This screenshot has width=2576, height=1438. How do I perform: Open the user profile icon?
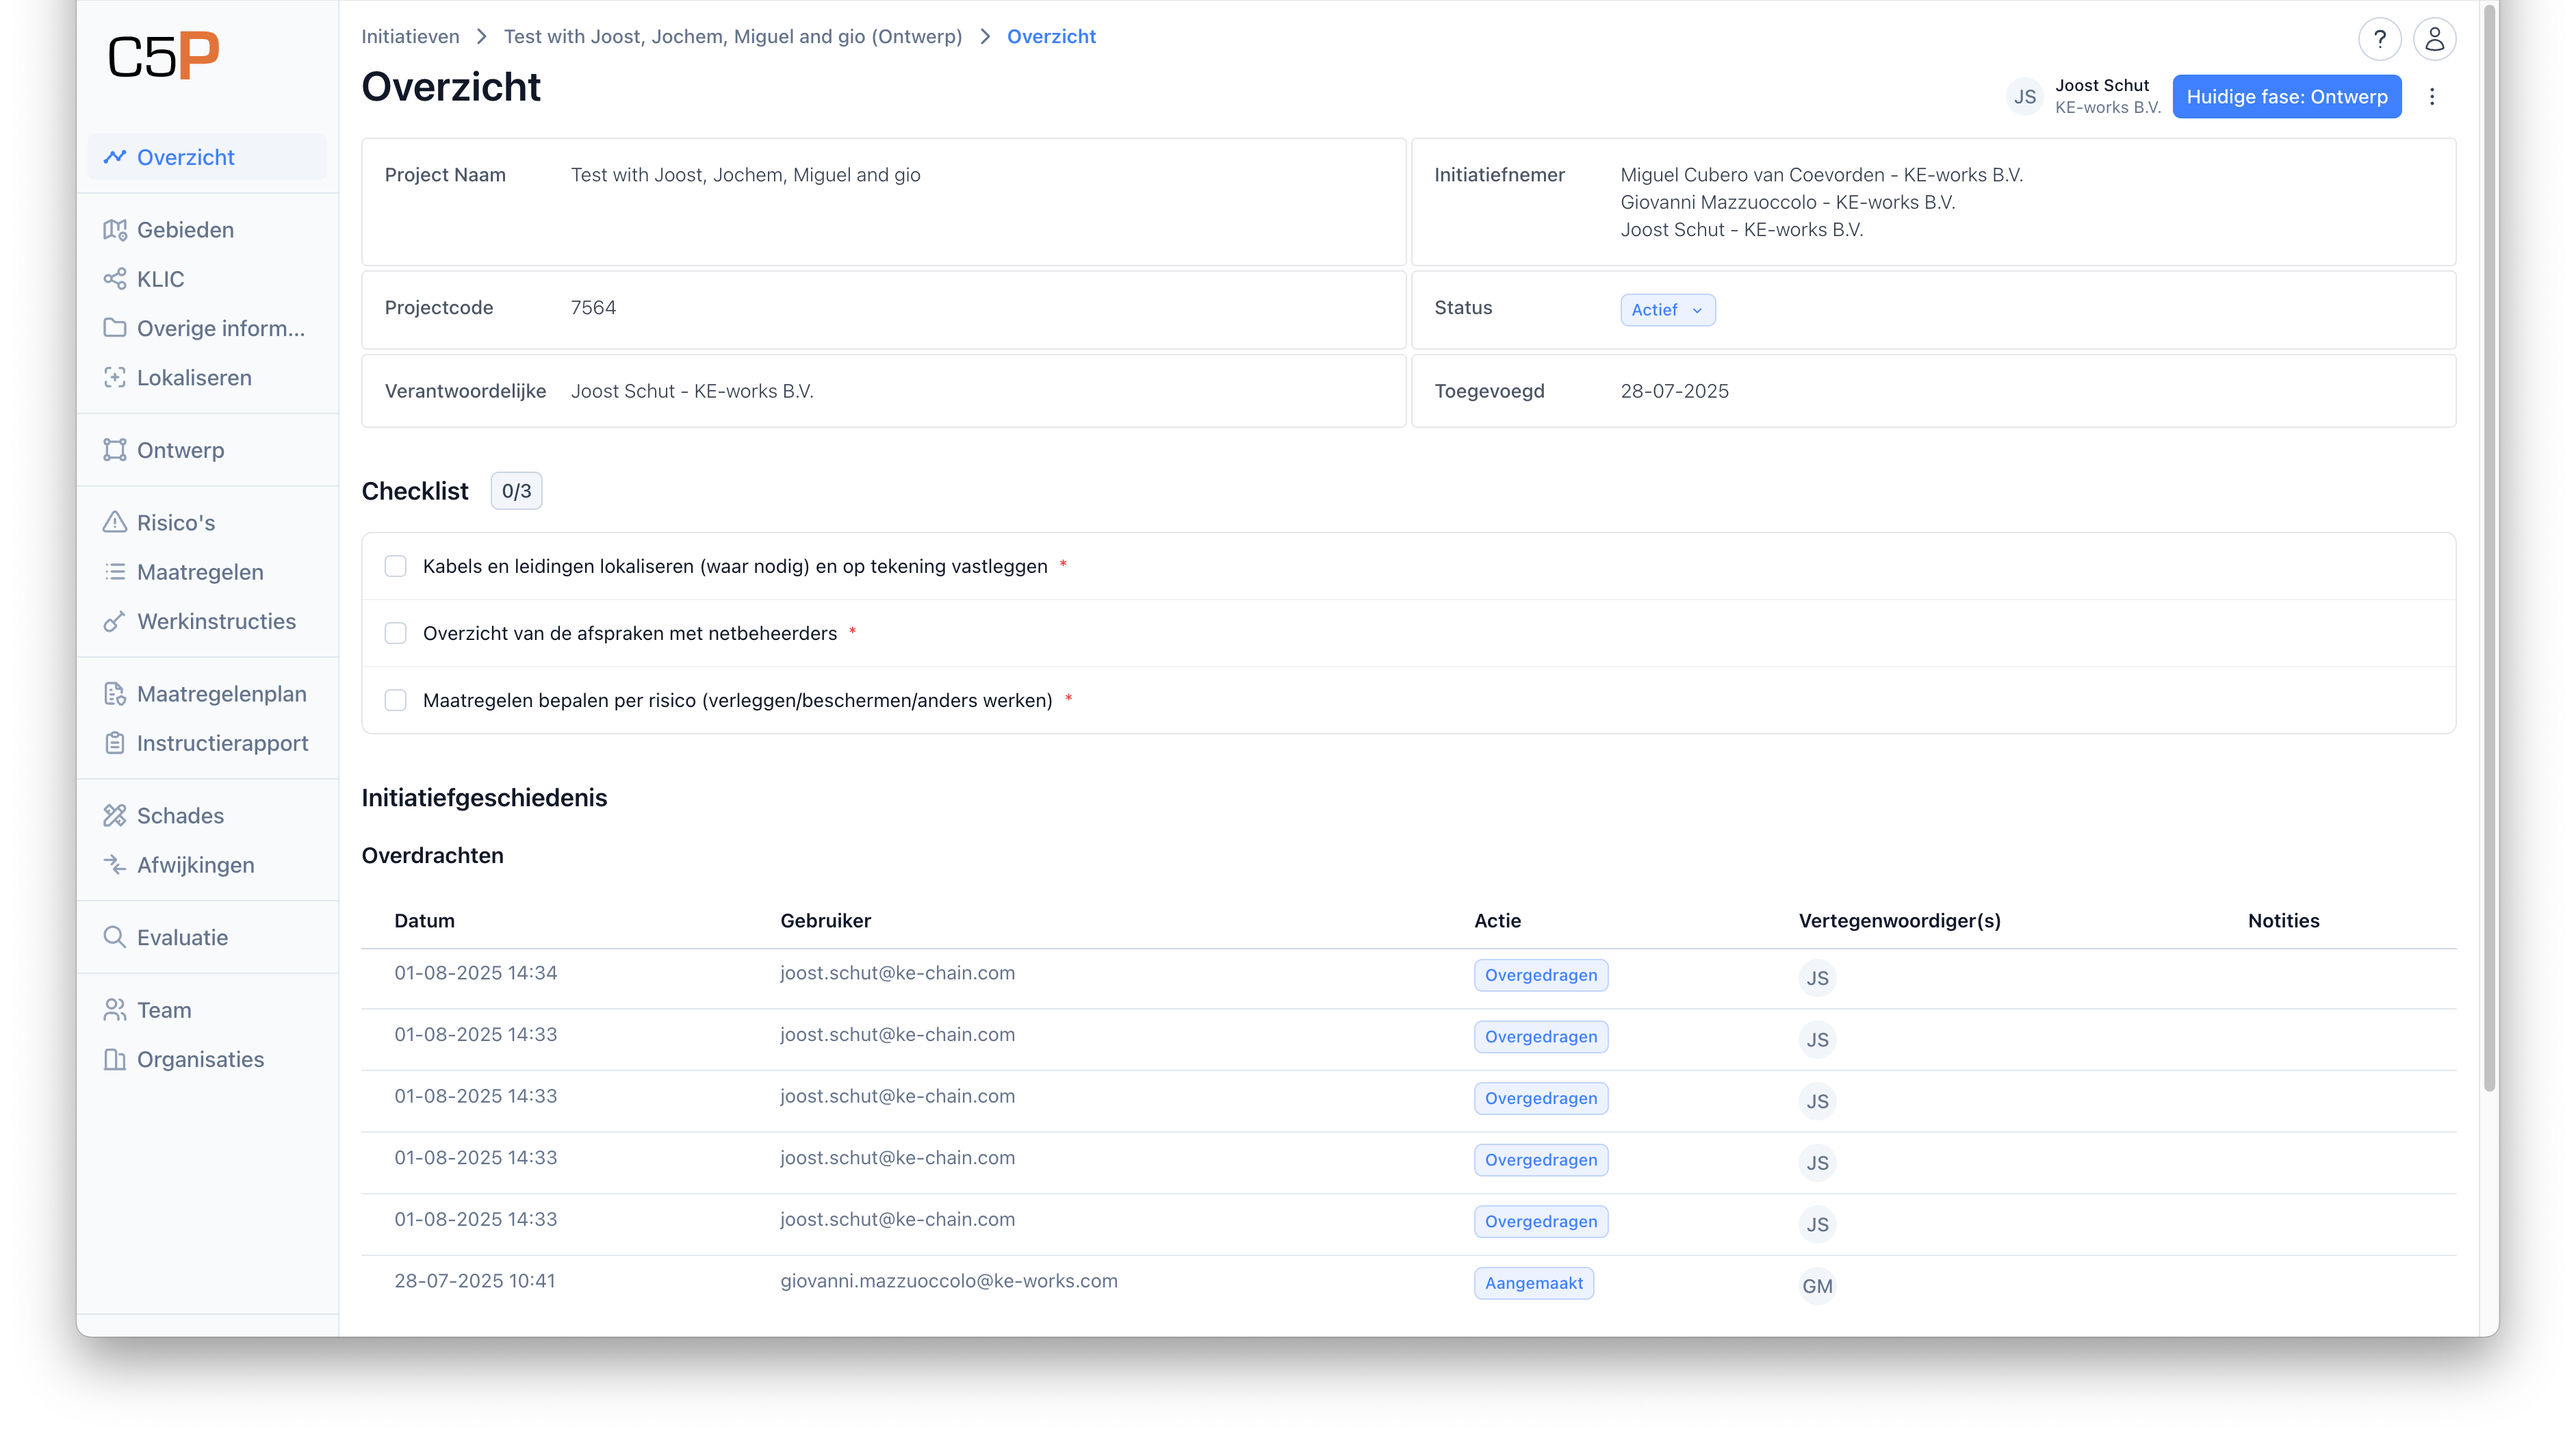coord(2434,39)
